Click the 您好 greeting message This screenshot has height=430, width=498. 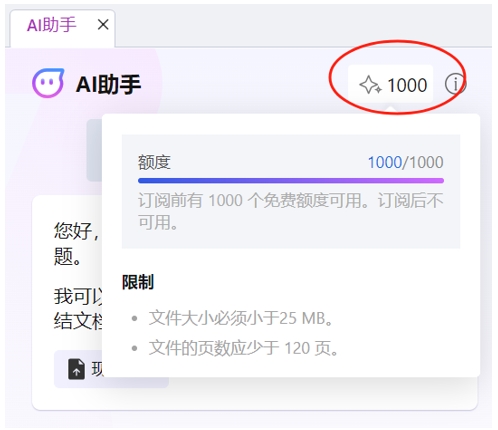(77, 244)
